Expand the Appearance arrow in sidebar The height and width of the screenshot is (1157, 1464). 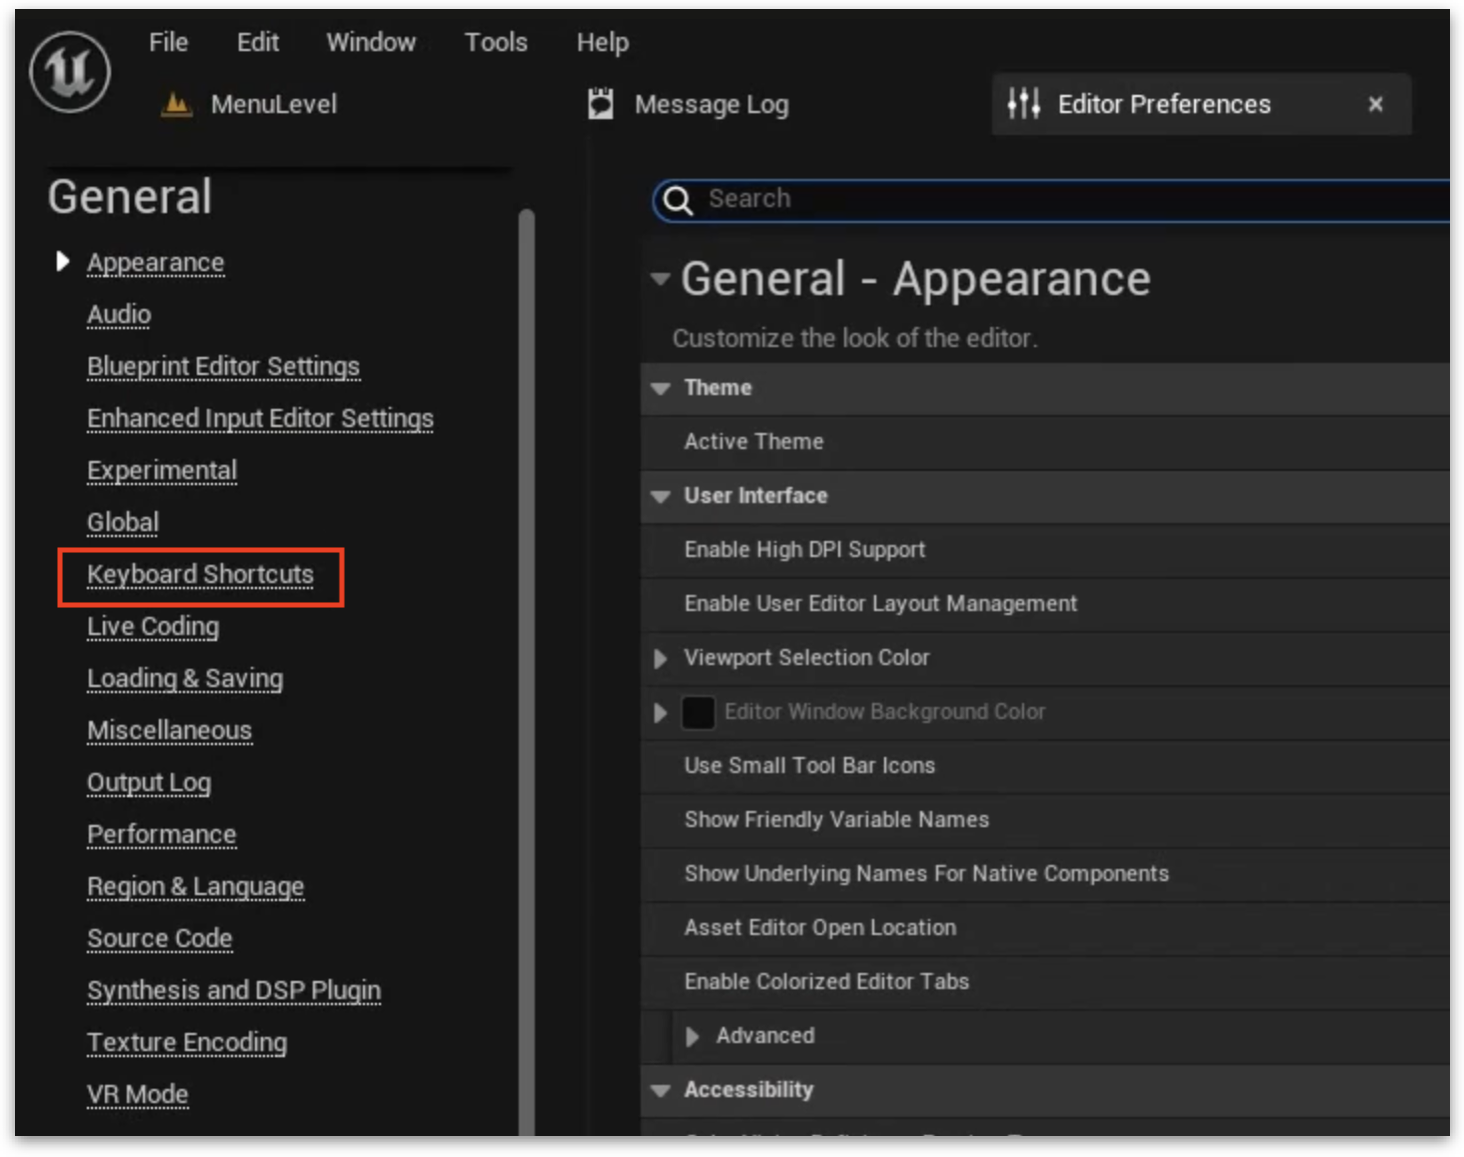coord(63,262)
